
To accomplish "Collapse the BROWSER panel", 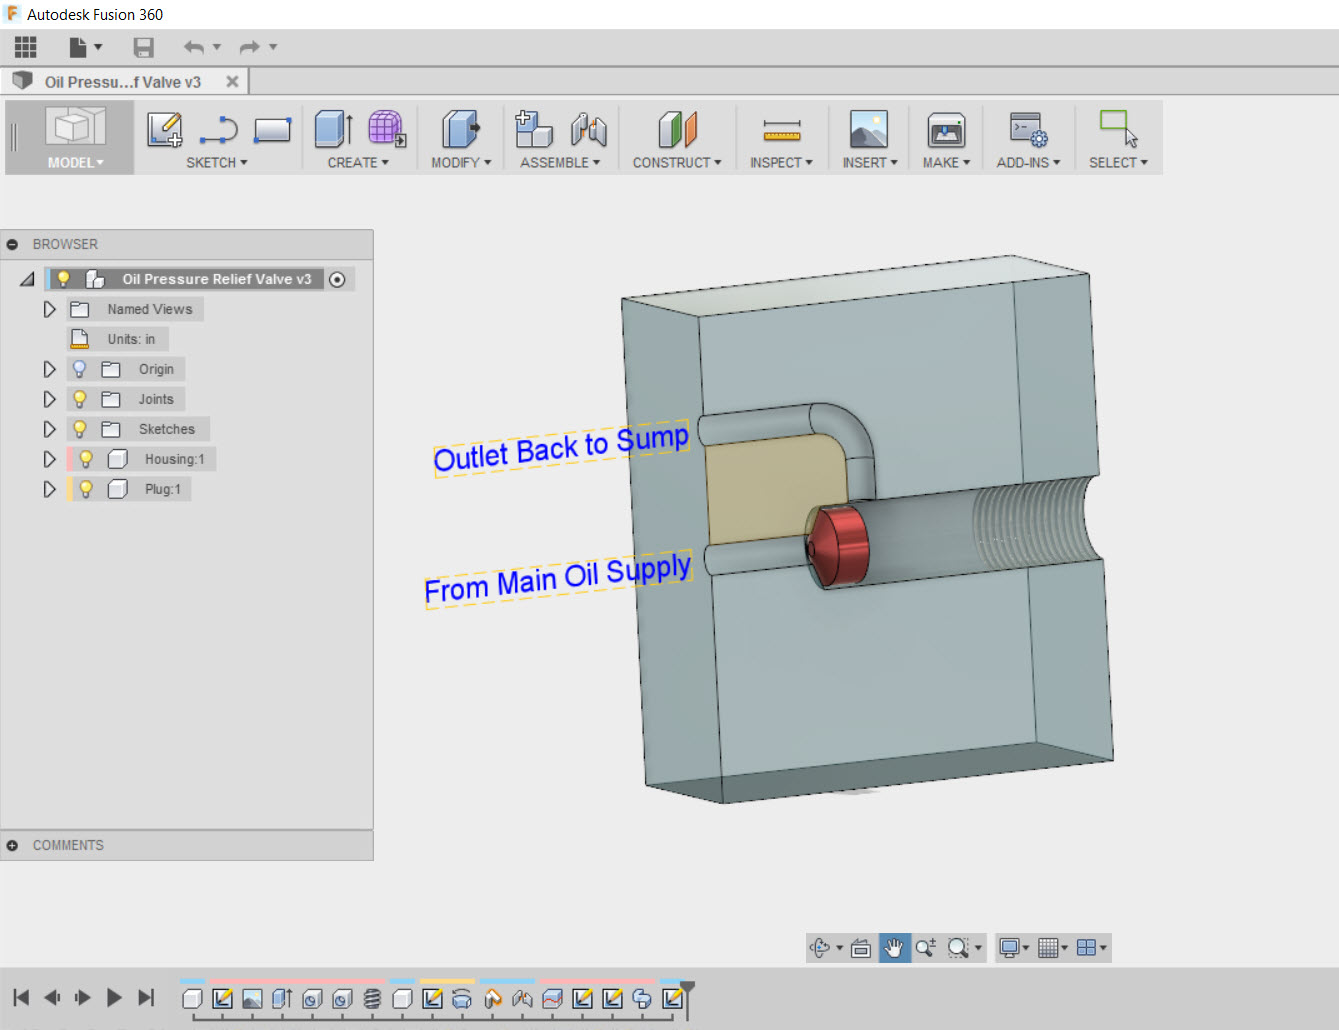I will (x=12, y=243).
